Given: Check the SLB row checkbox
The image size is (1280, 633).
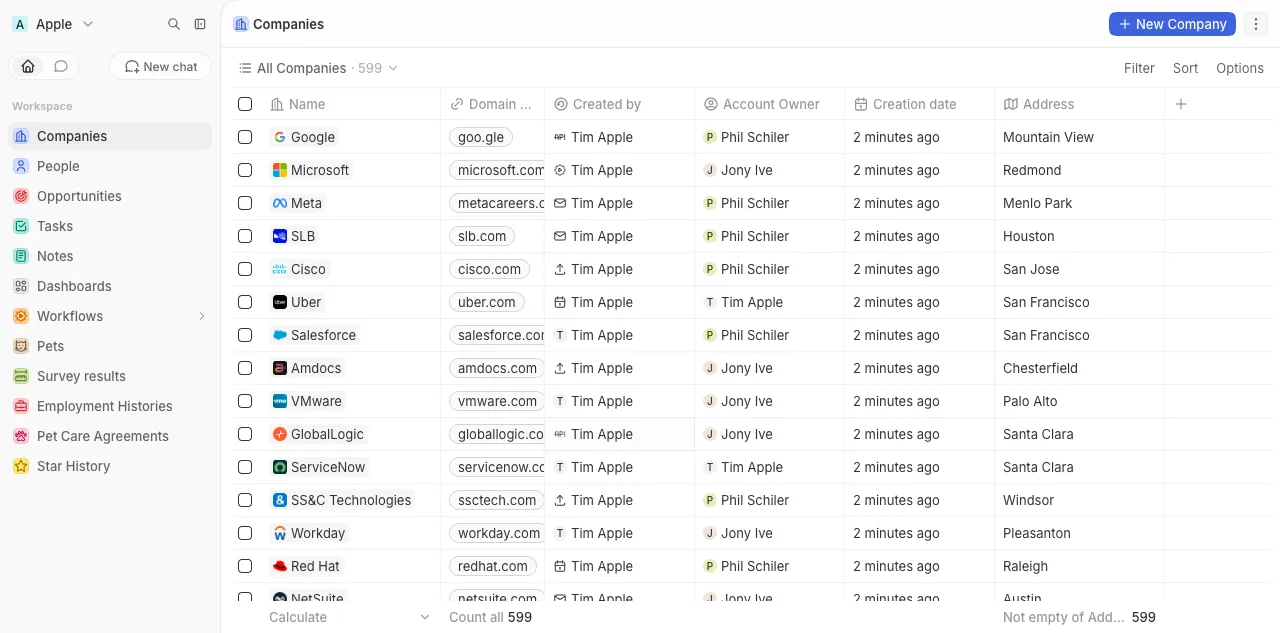Looking at the screenshot, I should pos(245,236).
